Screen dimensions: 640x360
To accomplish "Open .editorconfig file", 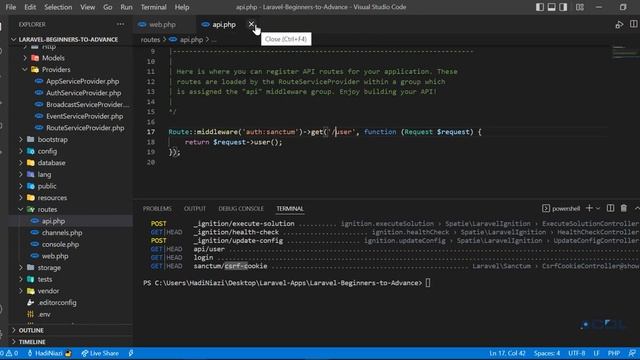I will (x=57, y=302).
